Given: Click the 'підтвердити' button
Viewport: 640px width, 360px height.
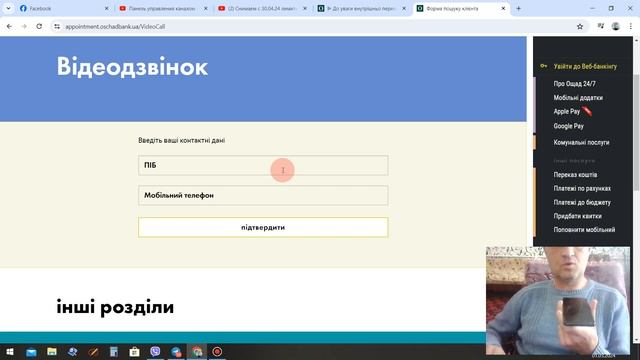Looking at the screenshot, I should (263, 227).
